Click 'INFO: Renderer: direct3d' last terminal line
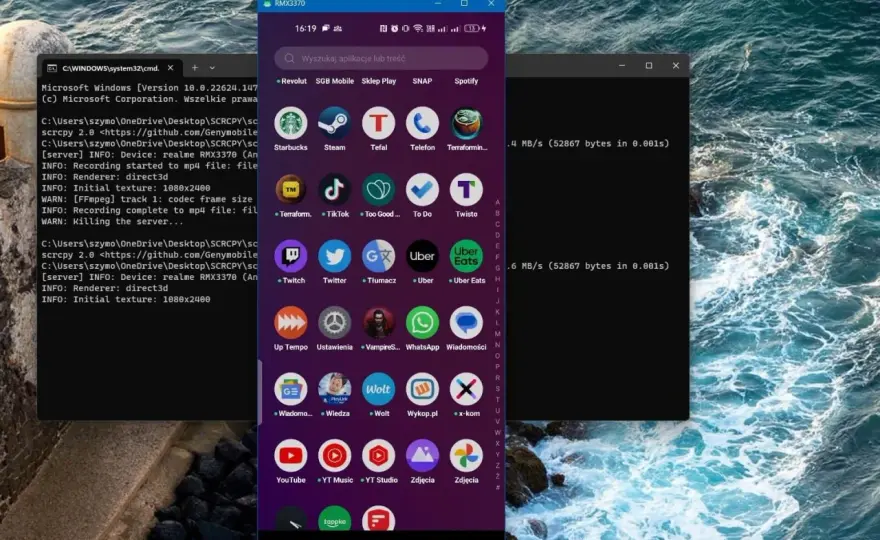 click(104, 289)
